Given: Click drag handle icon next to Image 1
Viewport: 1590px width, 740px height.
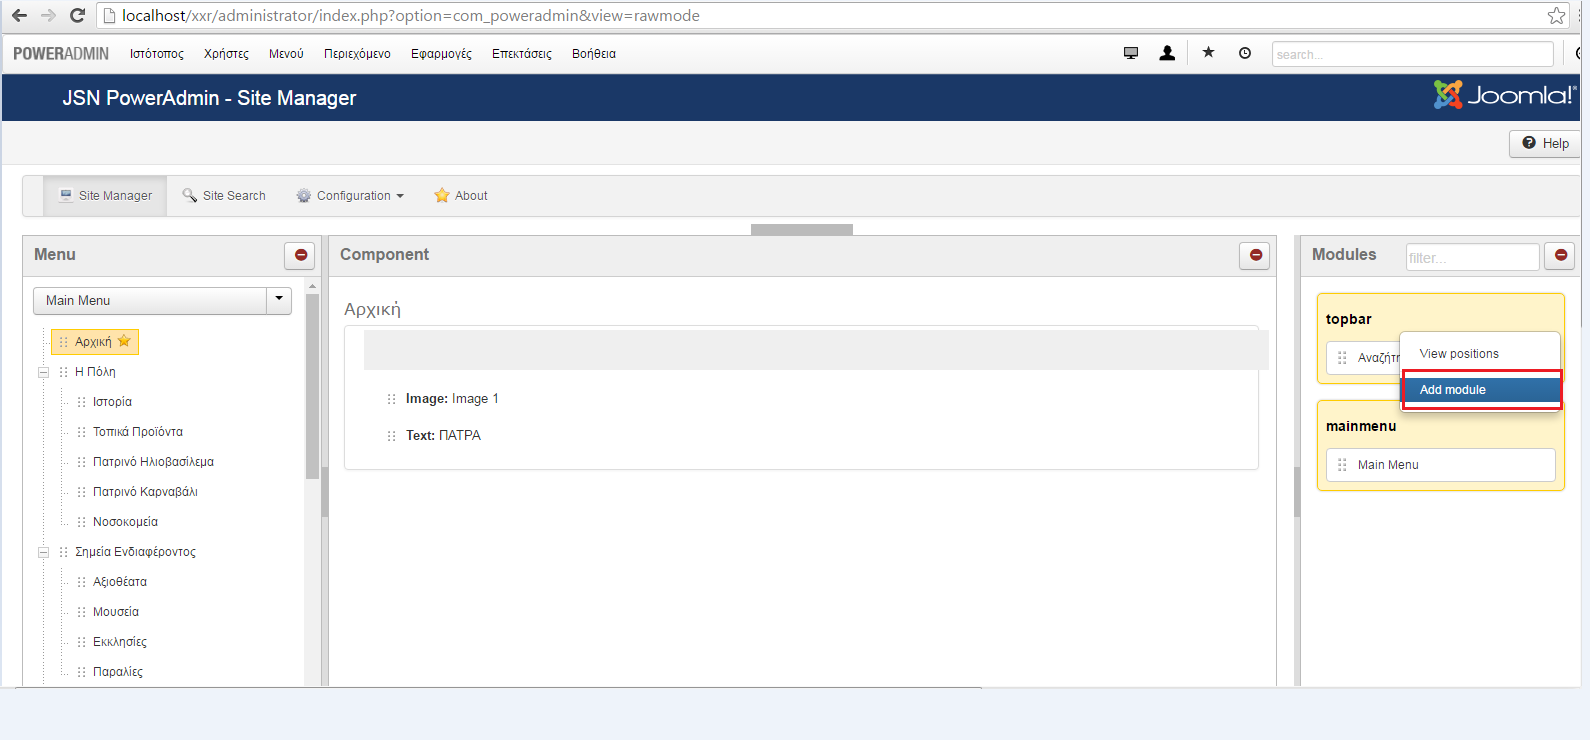Looking at the screenshot, I should pos(391,399).
